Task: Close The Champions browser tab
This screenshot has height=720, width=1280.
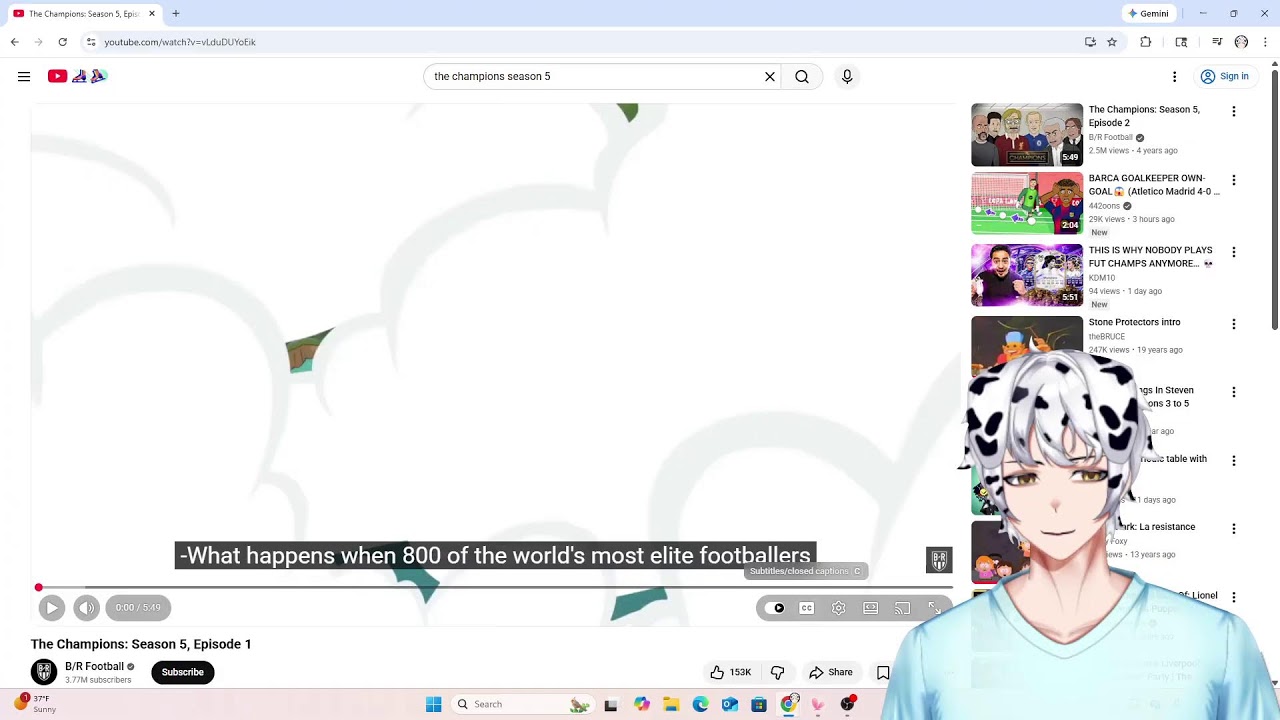Action: click(x=152, y=14)
